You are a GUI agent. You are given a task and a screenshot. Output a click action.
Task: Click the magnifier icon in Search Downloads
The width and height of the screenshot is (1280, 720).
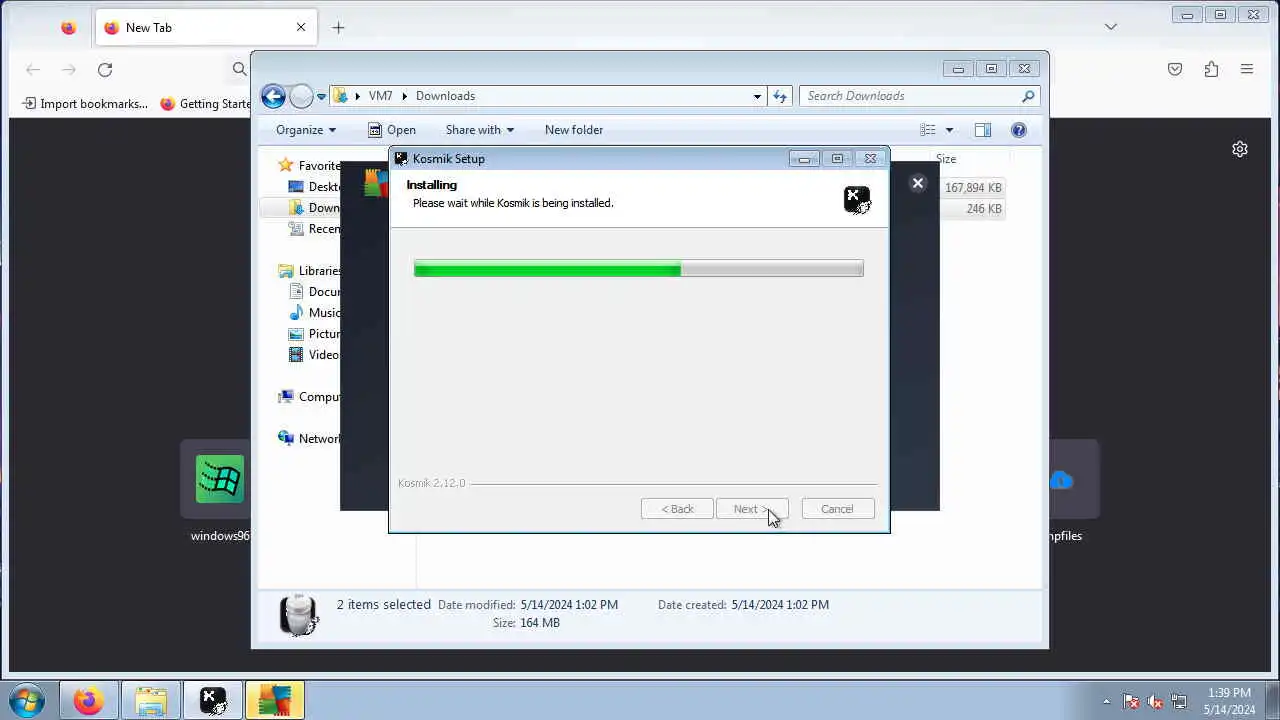point(1027,96)
